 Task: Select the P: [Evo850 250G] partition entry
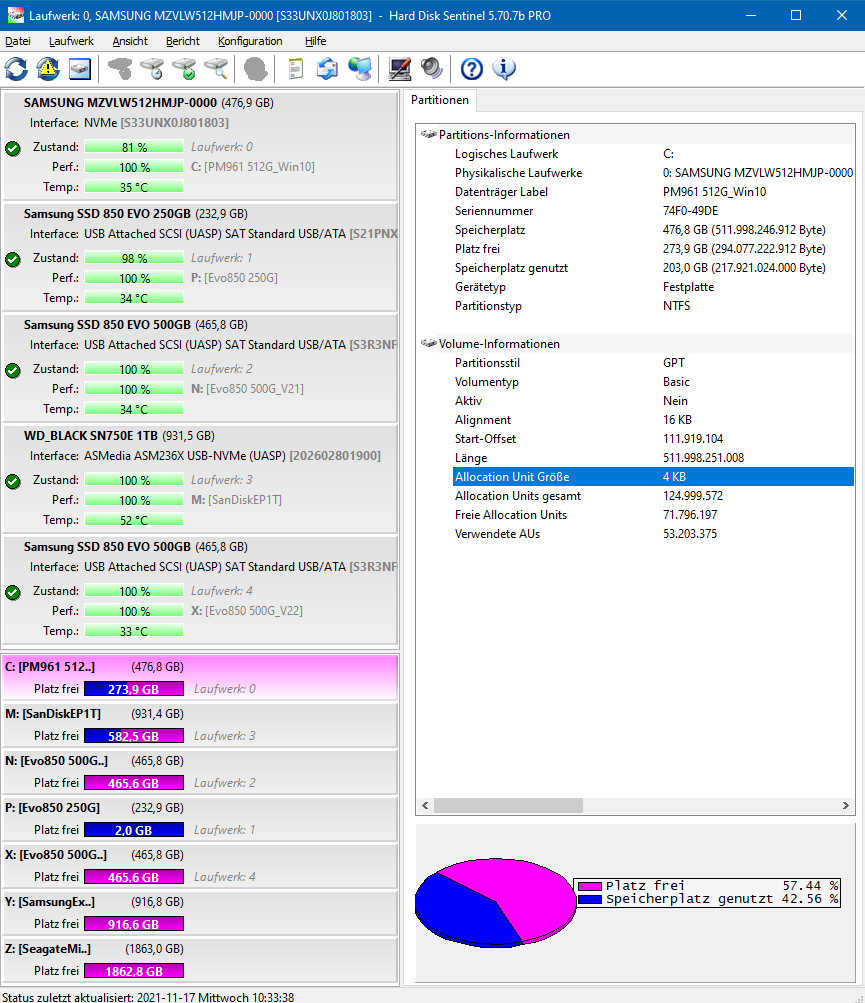tap(200, 818)
